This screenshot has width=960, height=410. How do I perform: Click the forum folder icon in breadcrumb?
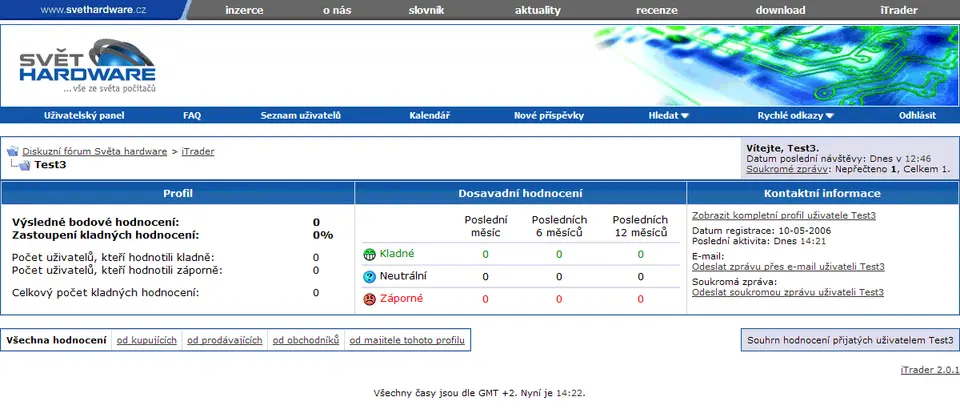tap(13, 152)
